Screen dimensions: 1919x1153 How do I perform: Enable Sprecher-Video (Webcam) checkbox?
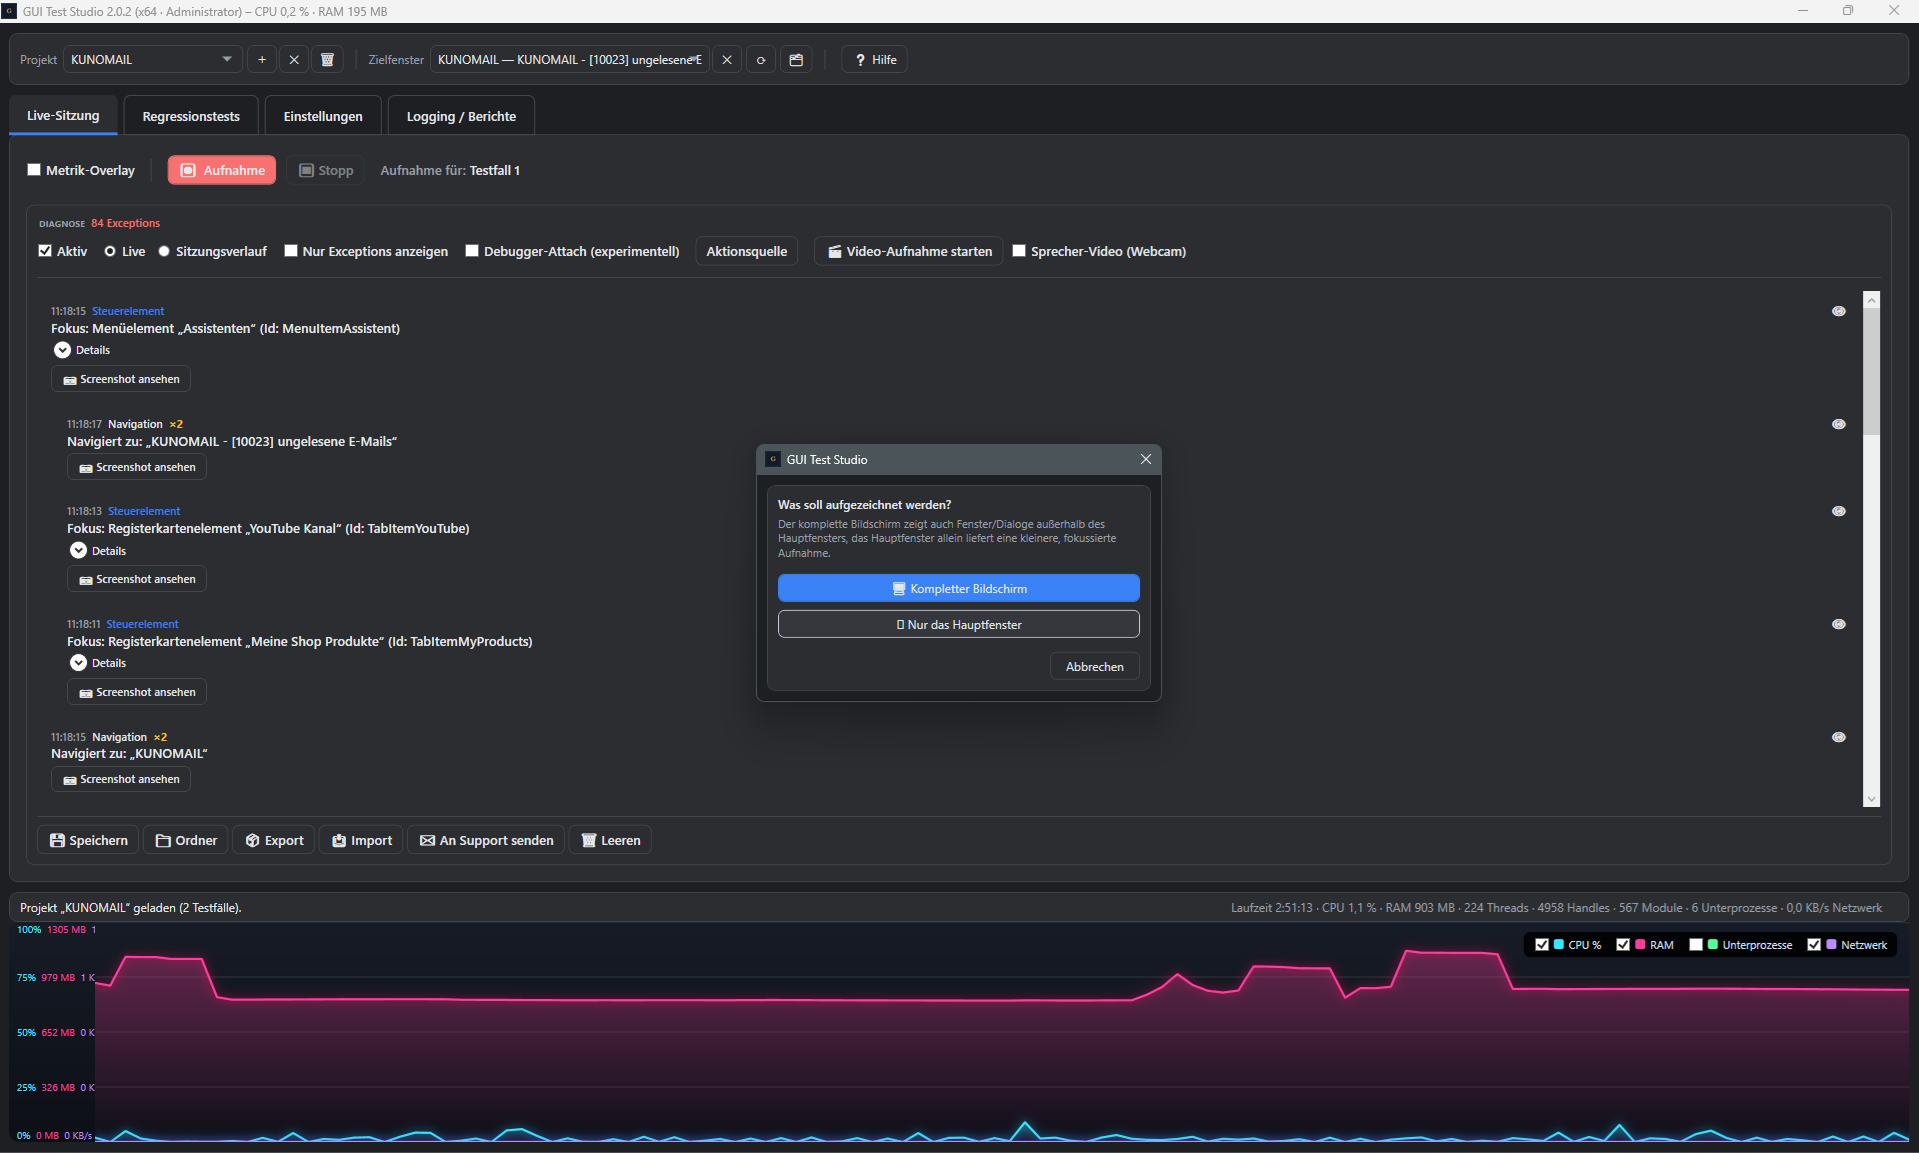pyautogui.click(x=1019, y=251)
